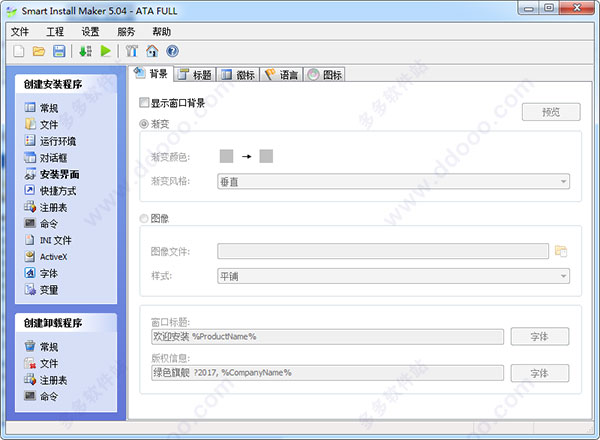Click the 创建安装程序 panel header
Viewport: 600px width, 440px height.
pos(66,84)
